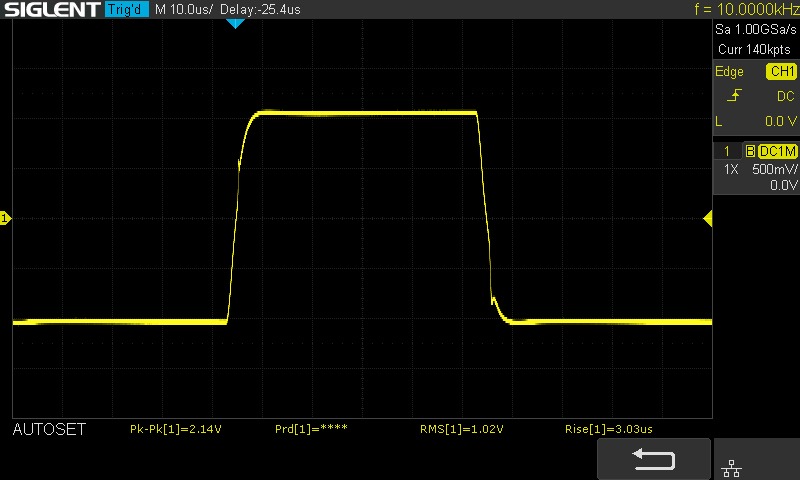Click the Sa 1.00GSa/s sample rate
The image size is (800, 480).
point(756,29)
